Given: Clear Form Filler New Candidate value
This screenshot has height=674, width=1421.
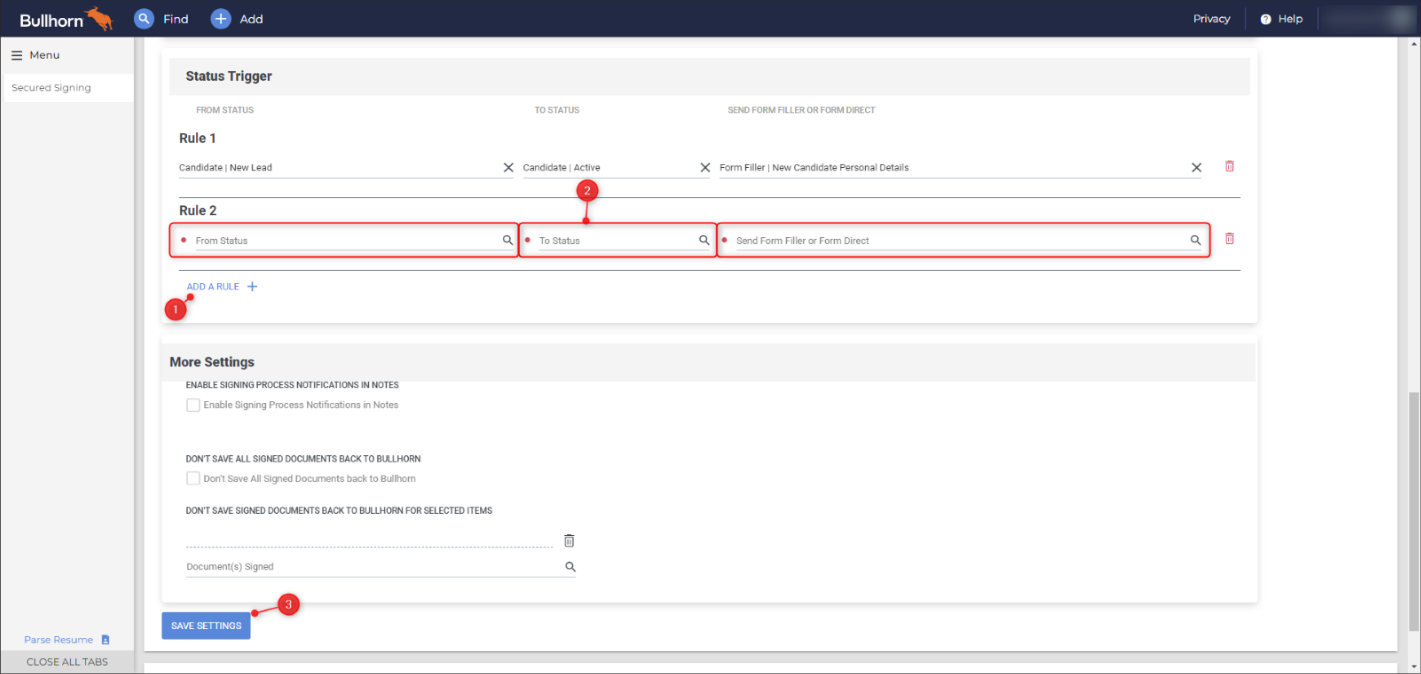Looking at the screenshot, I should 1196,168.
